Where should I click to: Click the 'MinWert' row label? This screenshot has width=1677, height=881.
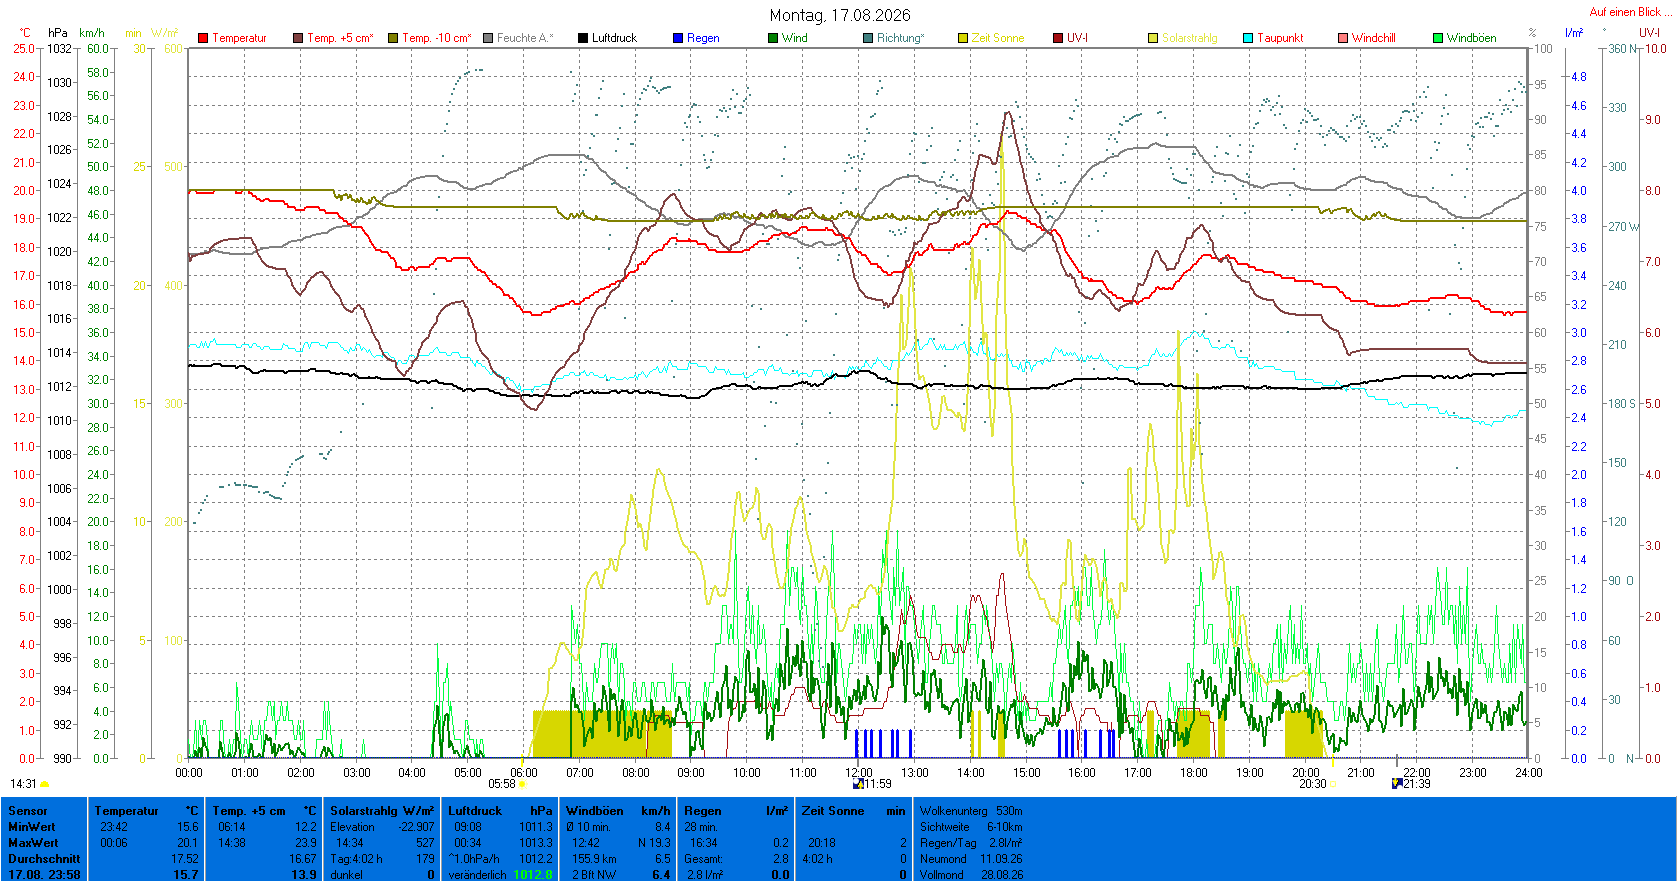pyautogui.click(x=32, y=827)
